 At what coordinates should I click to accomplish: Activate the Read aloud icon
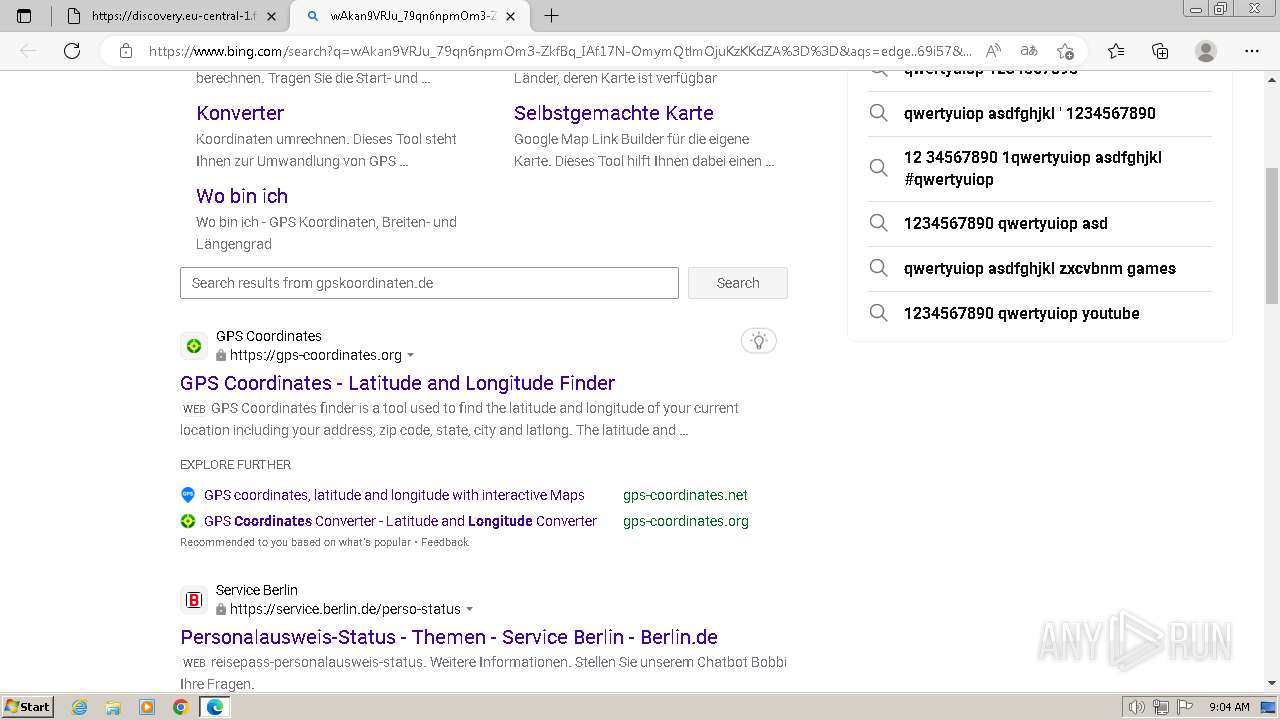pos(993,51)
